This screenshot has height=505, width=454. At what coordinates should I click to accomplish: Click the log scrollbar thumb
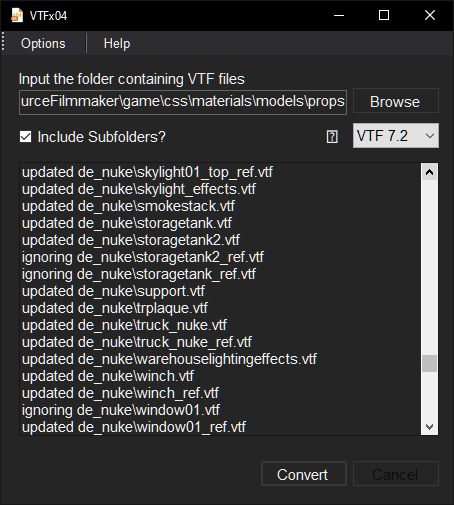point(429,363)
